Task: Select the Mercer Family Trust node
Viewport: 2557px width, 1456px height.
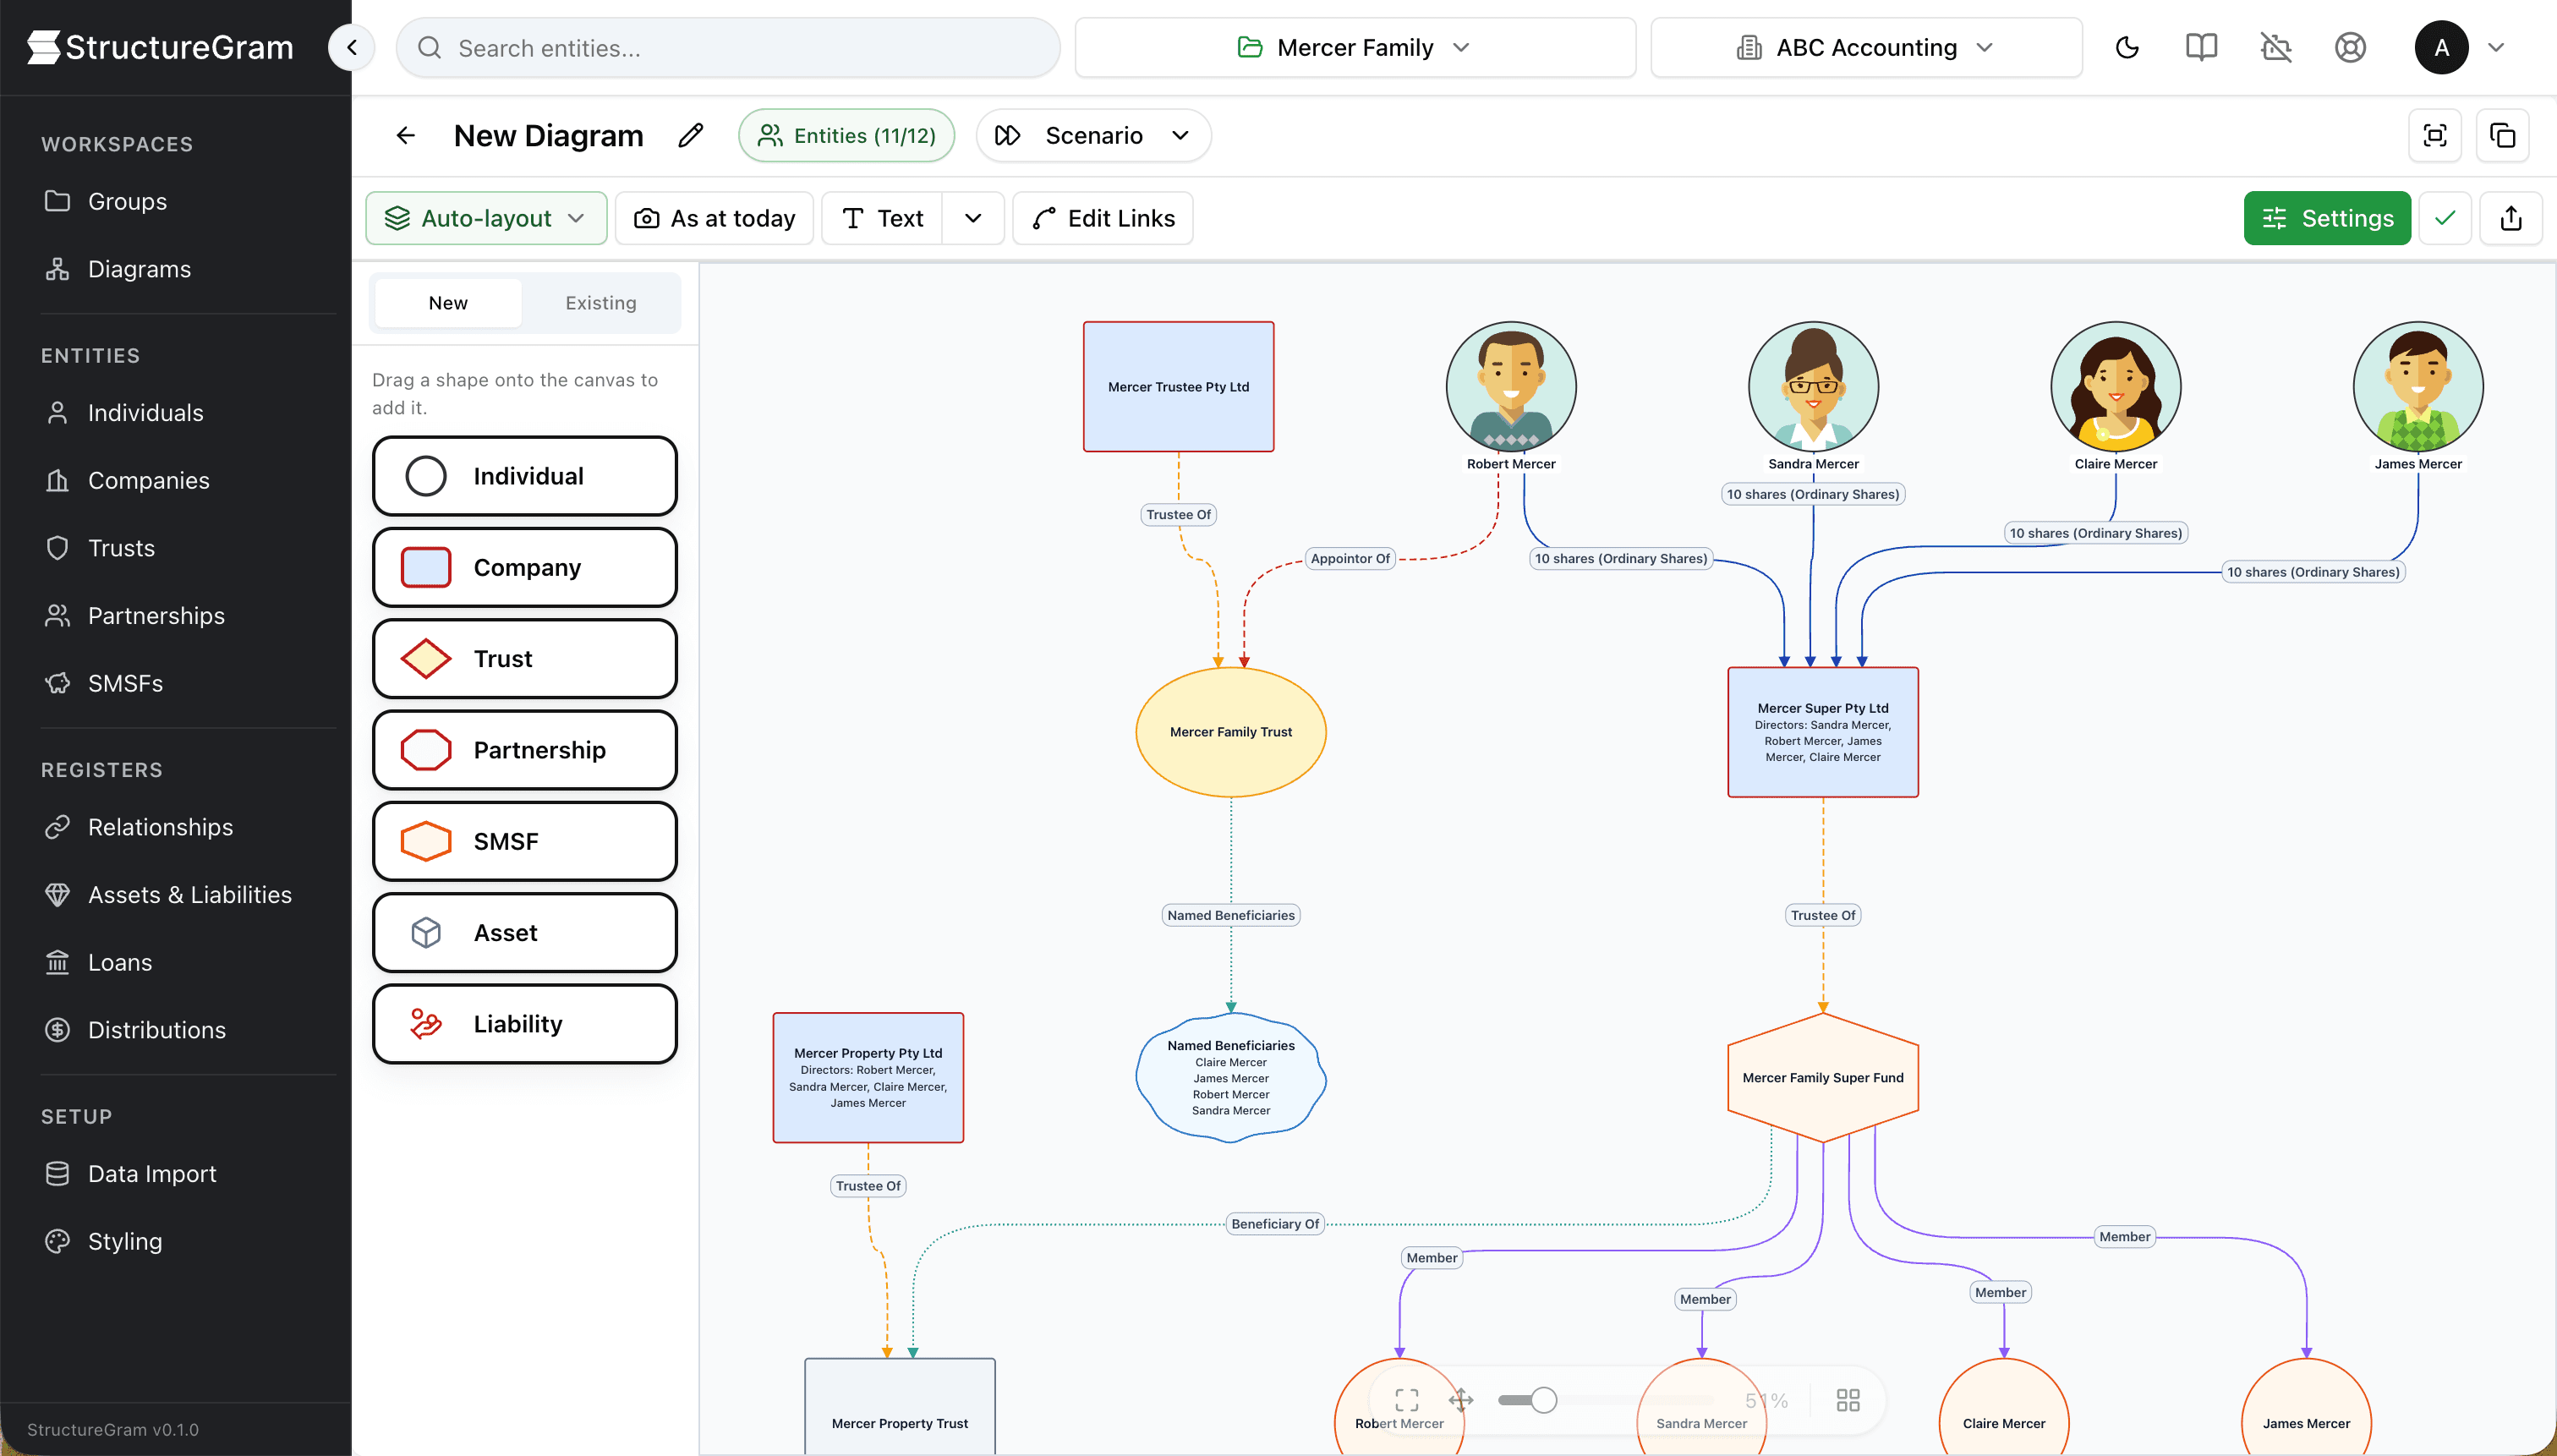Action: pyautogui.click(x=1231, y=732)
